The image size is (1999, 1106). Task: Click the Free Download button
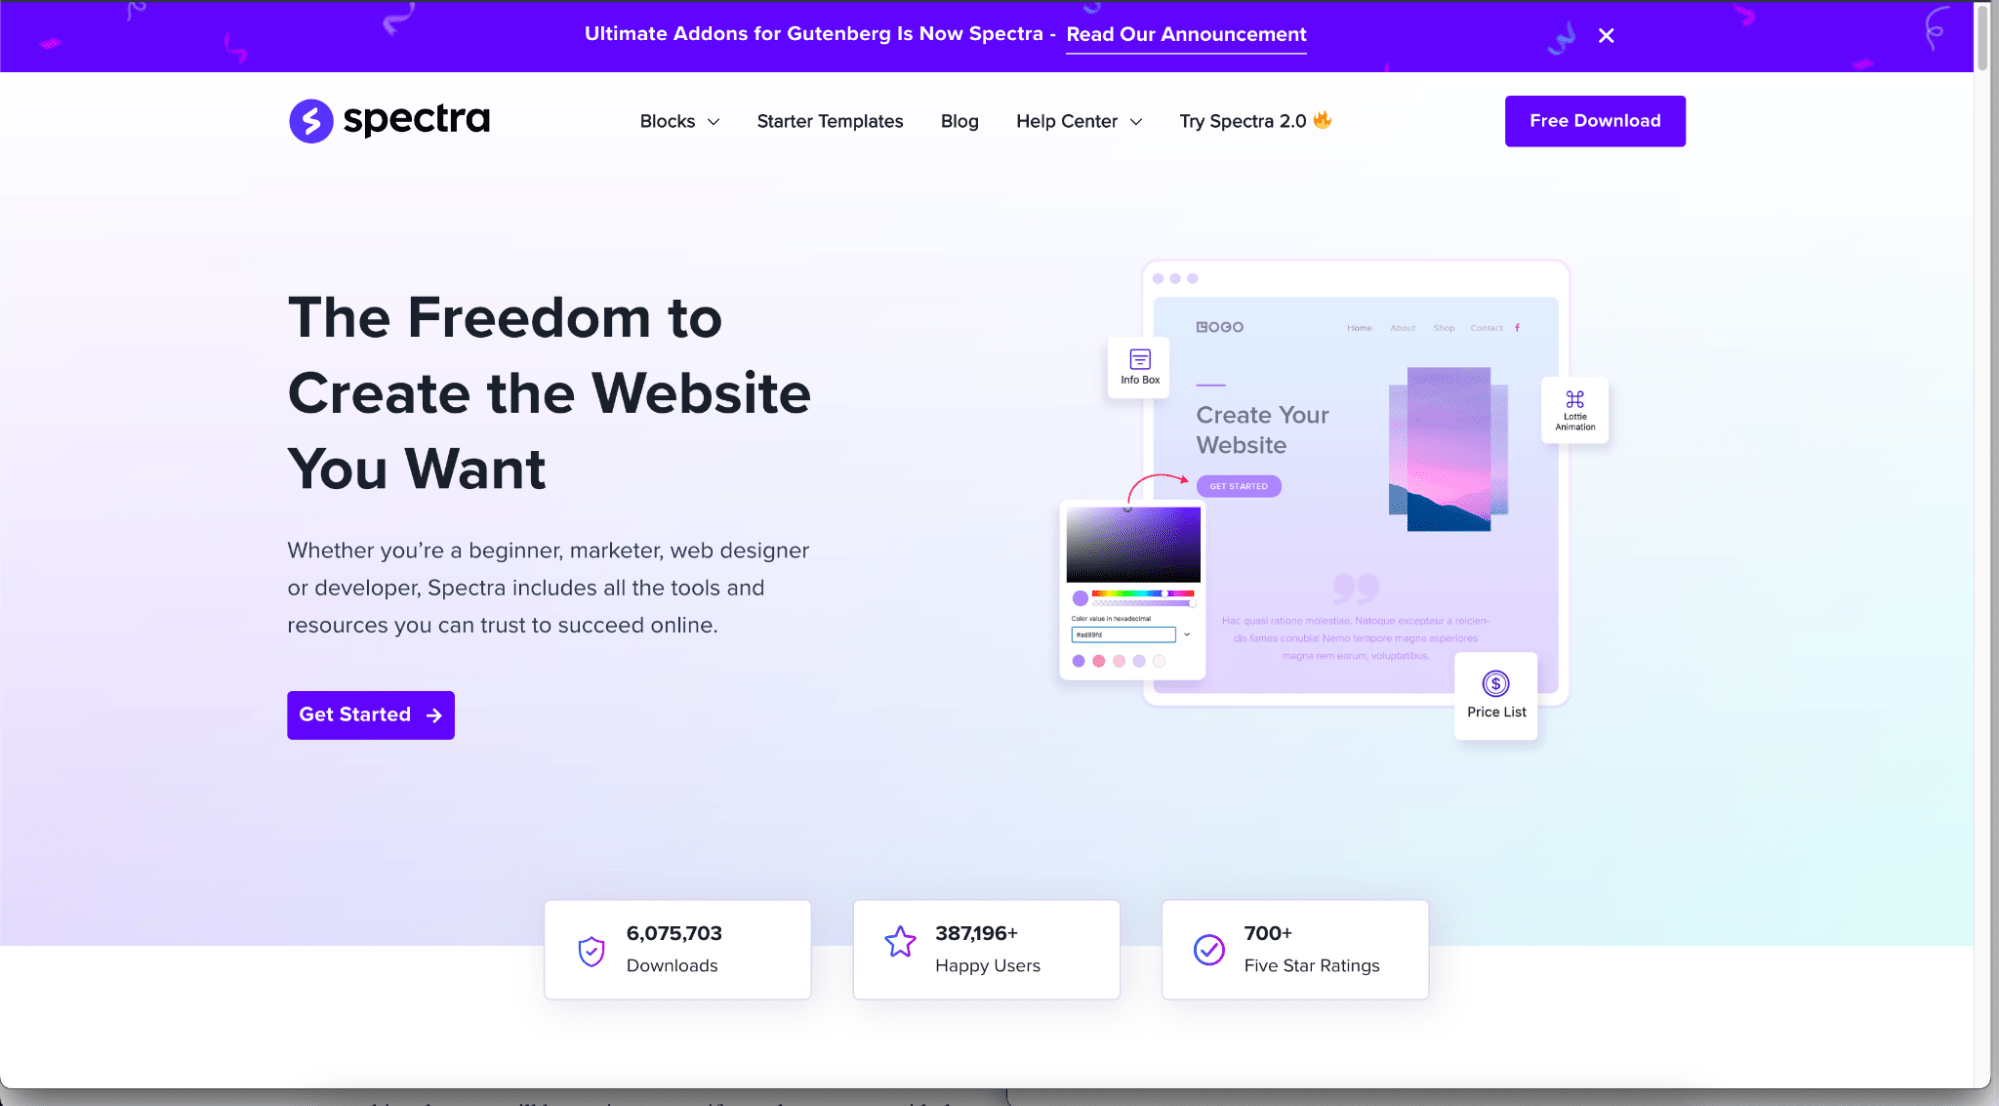click(1595, 121)
